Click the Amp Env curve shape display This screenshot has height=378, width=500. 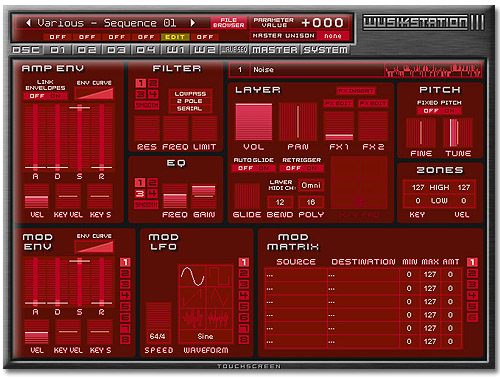click(94, 93)
